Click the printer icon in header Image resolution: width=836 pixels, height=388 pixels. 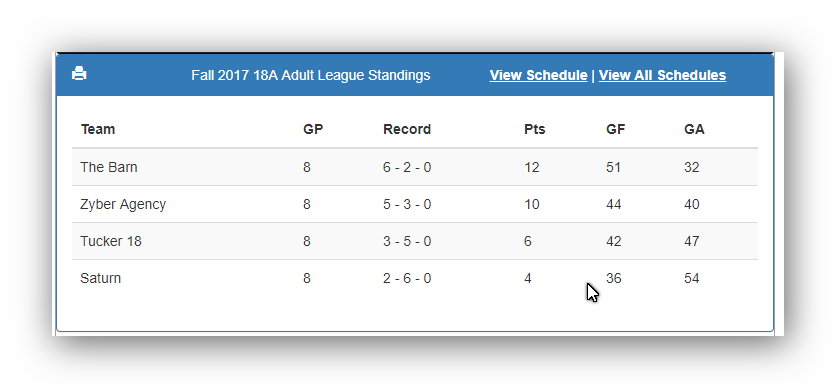pos(79,74)
